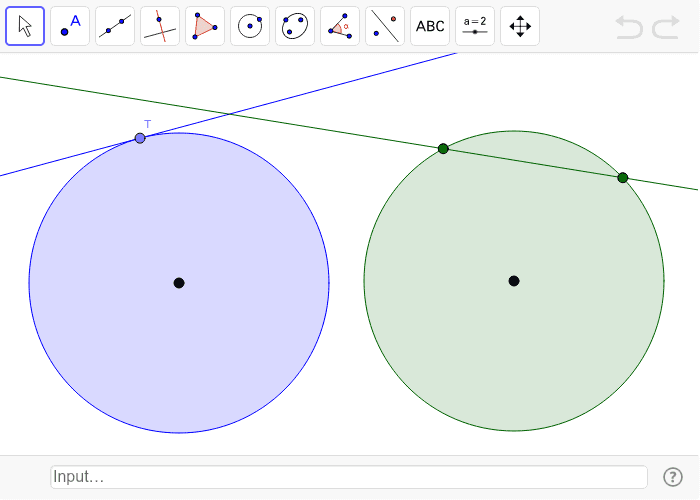700x500 pixels.
Task: Undo the last action
Action: point(629,27)
